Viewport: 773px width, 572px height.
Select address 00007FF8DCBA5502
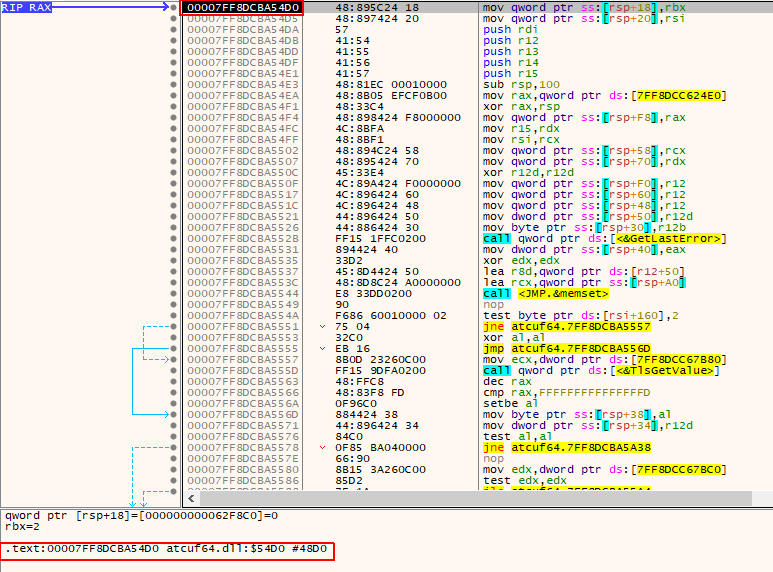pos(243,150)
